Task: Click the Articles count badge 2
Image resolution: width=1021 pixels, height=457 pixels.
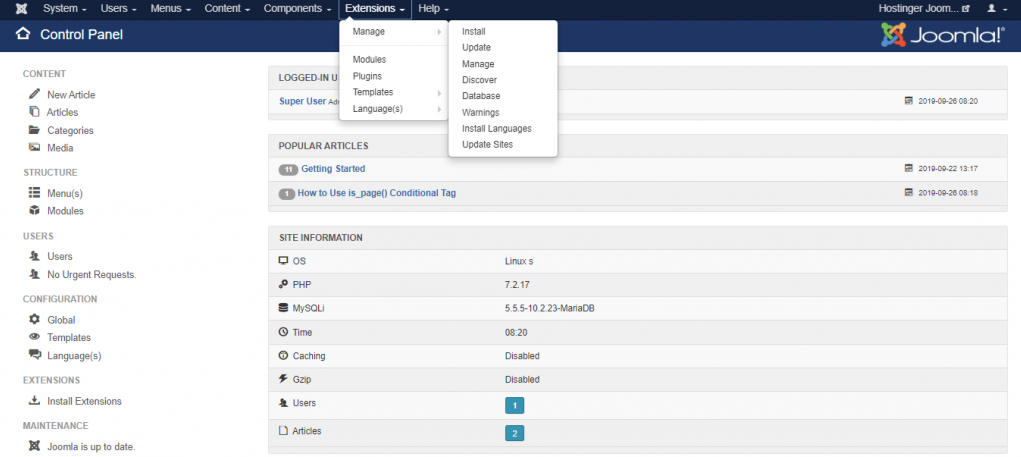Action: click(x=514, y=433)
